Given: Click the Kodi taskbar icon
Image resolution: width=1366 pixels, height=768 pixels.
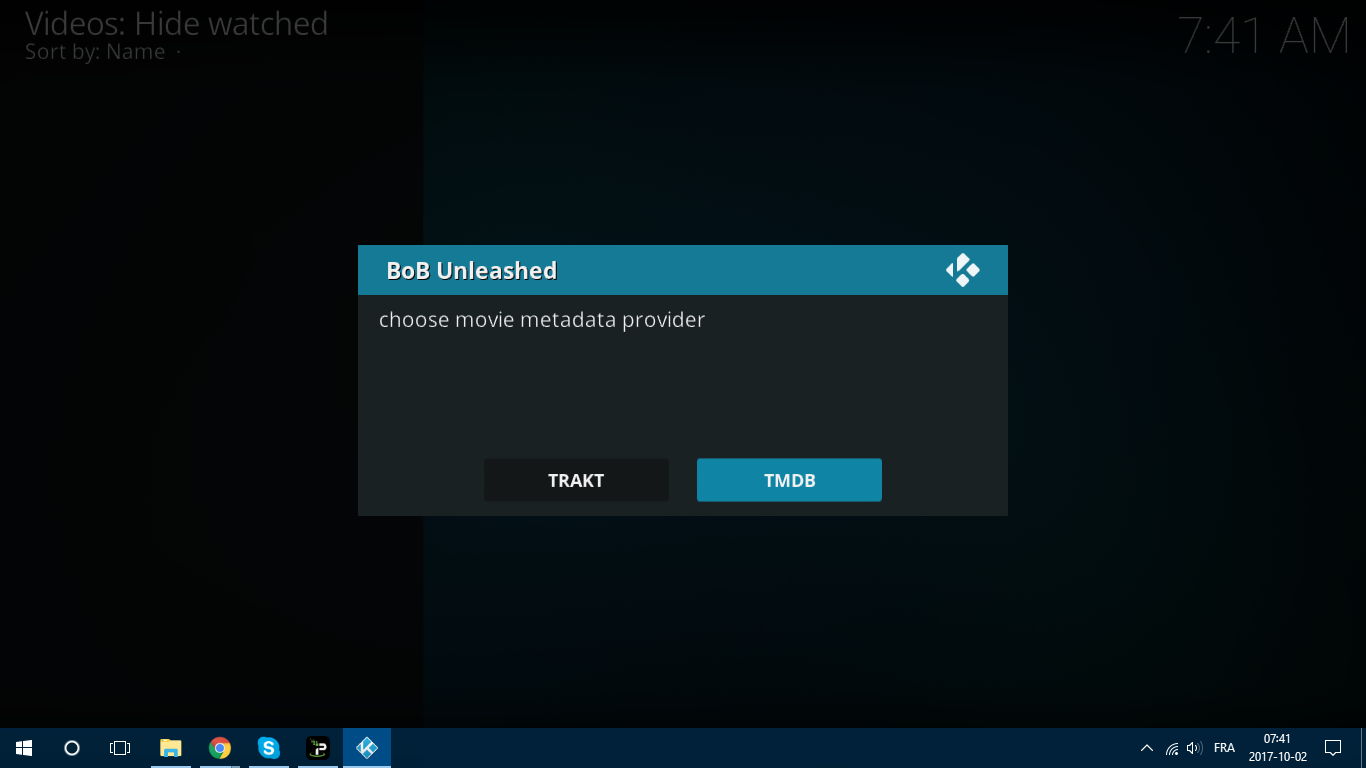Looking at the screenshot, I should click(x=367, y=748).
